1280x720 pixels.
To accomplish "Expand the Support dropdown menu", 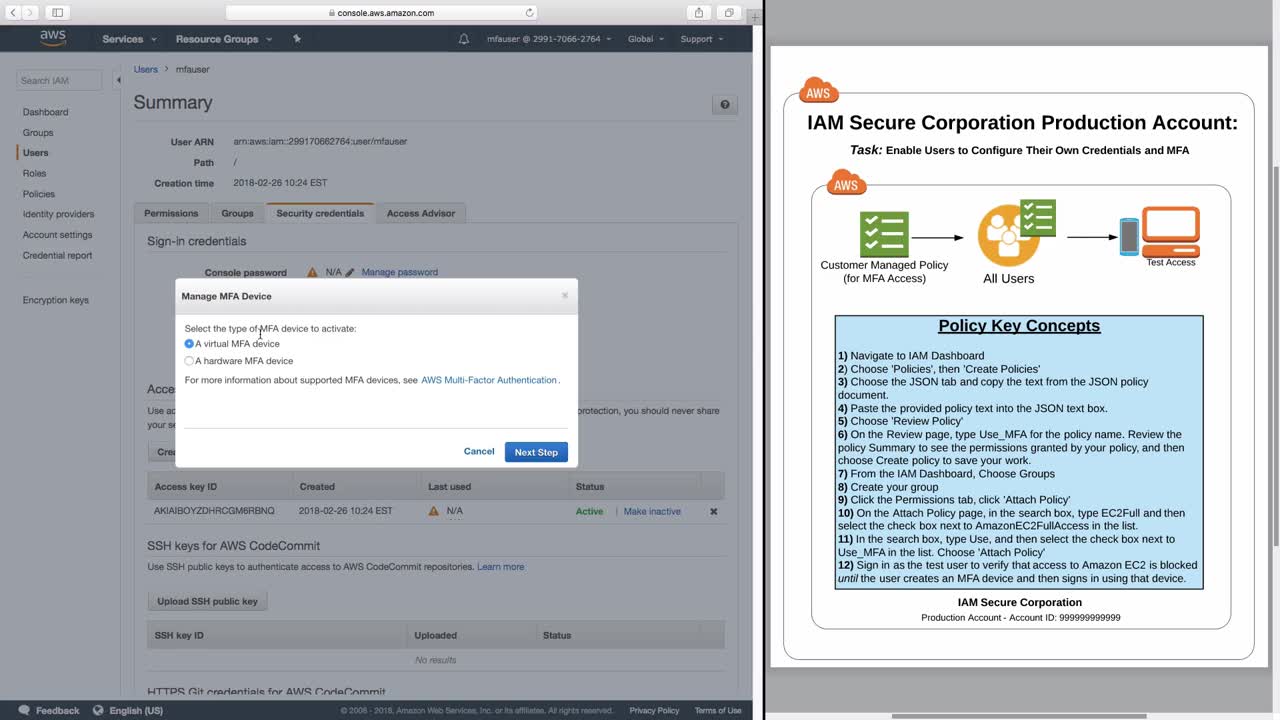I will 702,39.
